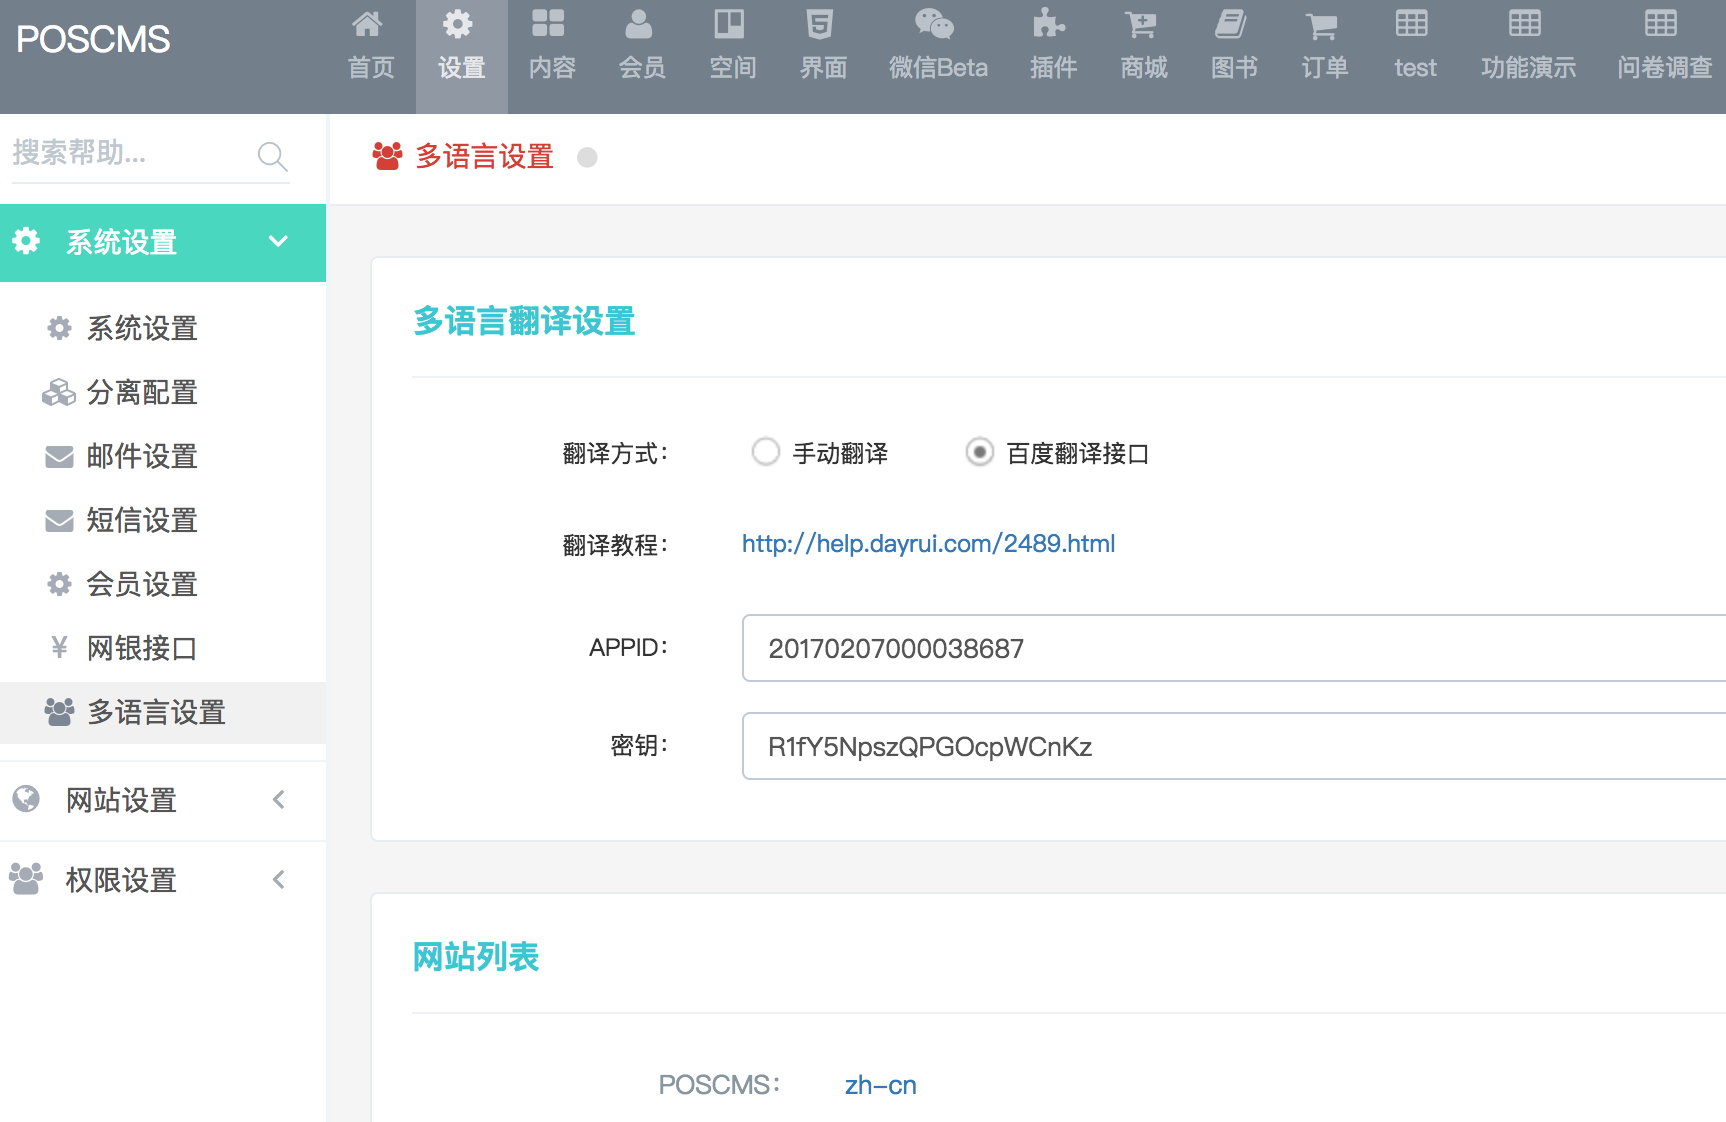Viewport: 1726px width, 1122px height.
Task: Click the 密钥 input field
Action: pyautogui.click(x=1234, y=746)
